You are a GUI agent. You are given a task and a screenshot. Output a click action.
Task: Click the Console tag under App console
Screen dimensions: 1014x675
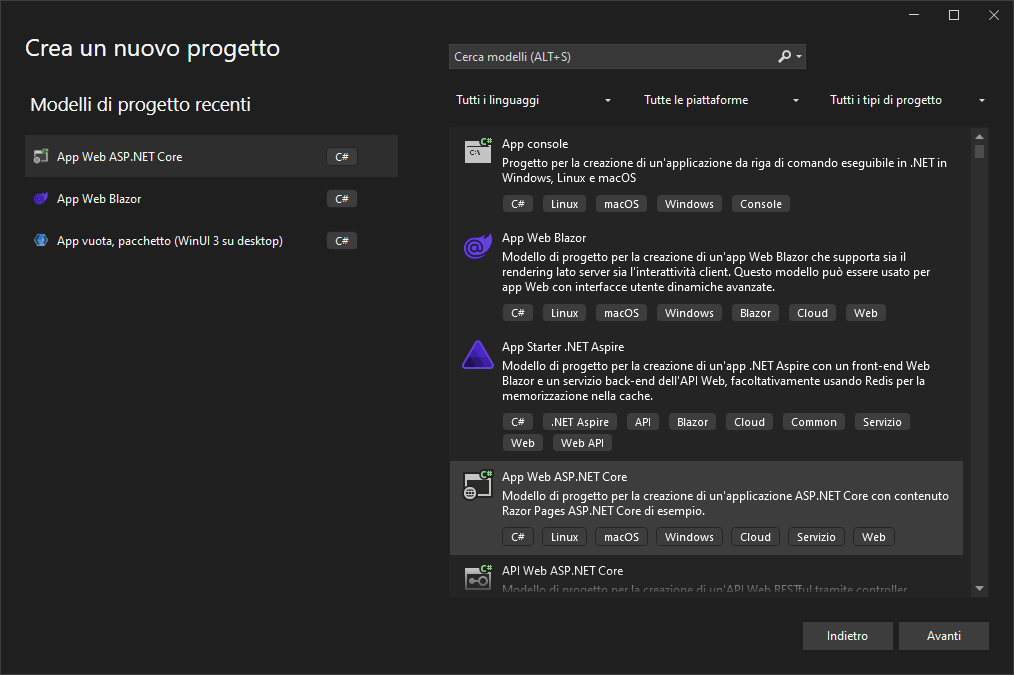pos(760,204)
